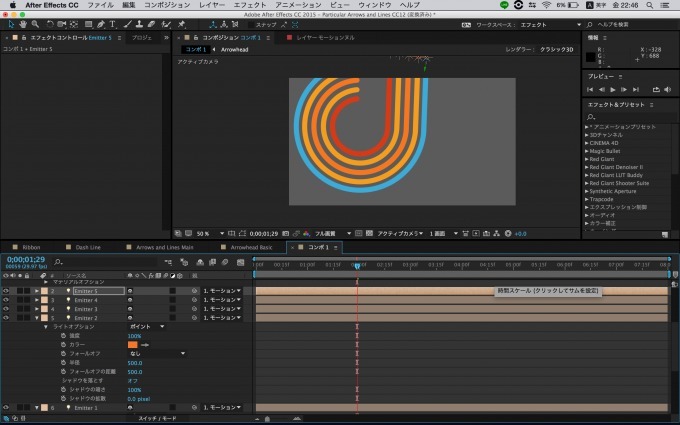Select the Type (T) tool
The width and height of the screenshot is (680, 425).
point(112,23)
